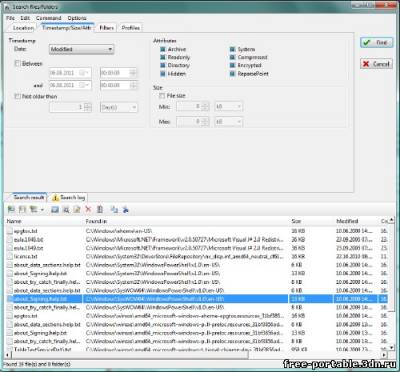Switch to the Filters tab
Viewport: 400px width, 372px height.
(x=106, y=28)
